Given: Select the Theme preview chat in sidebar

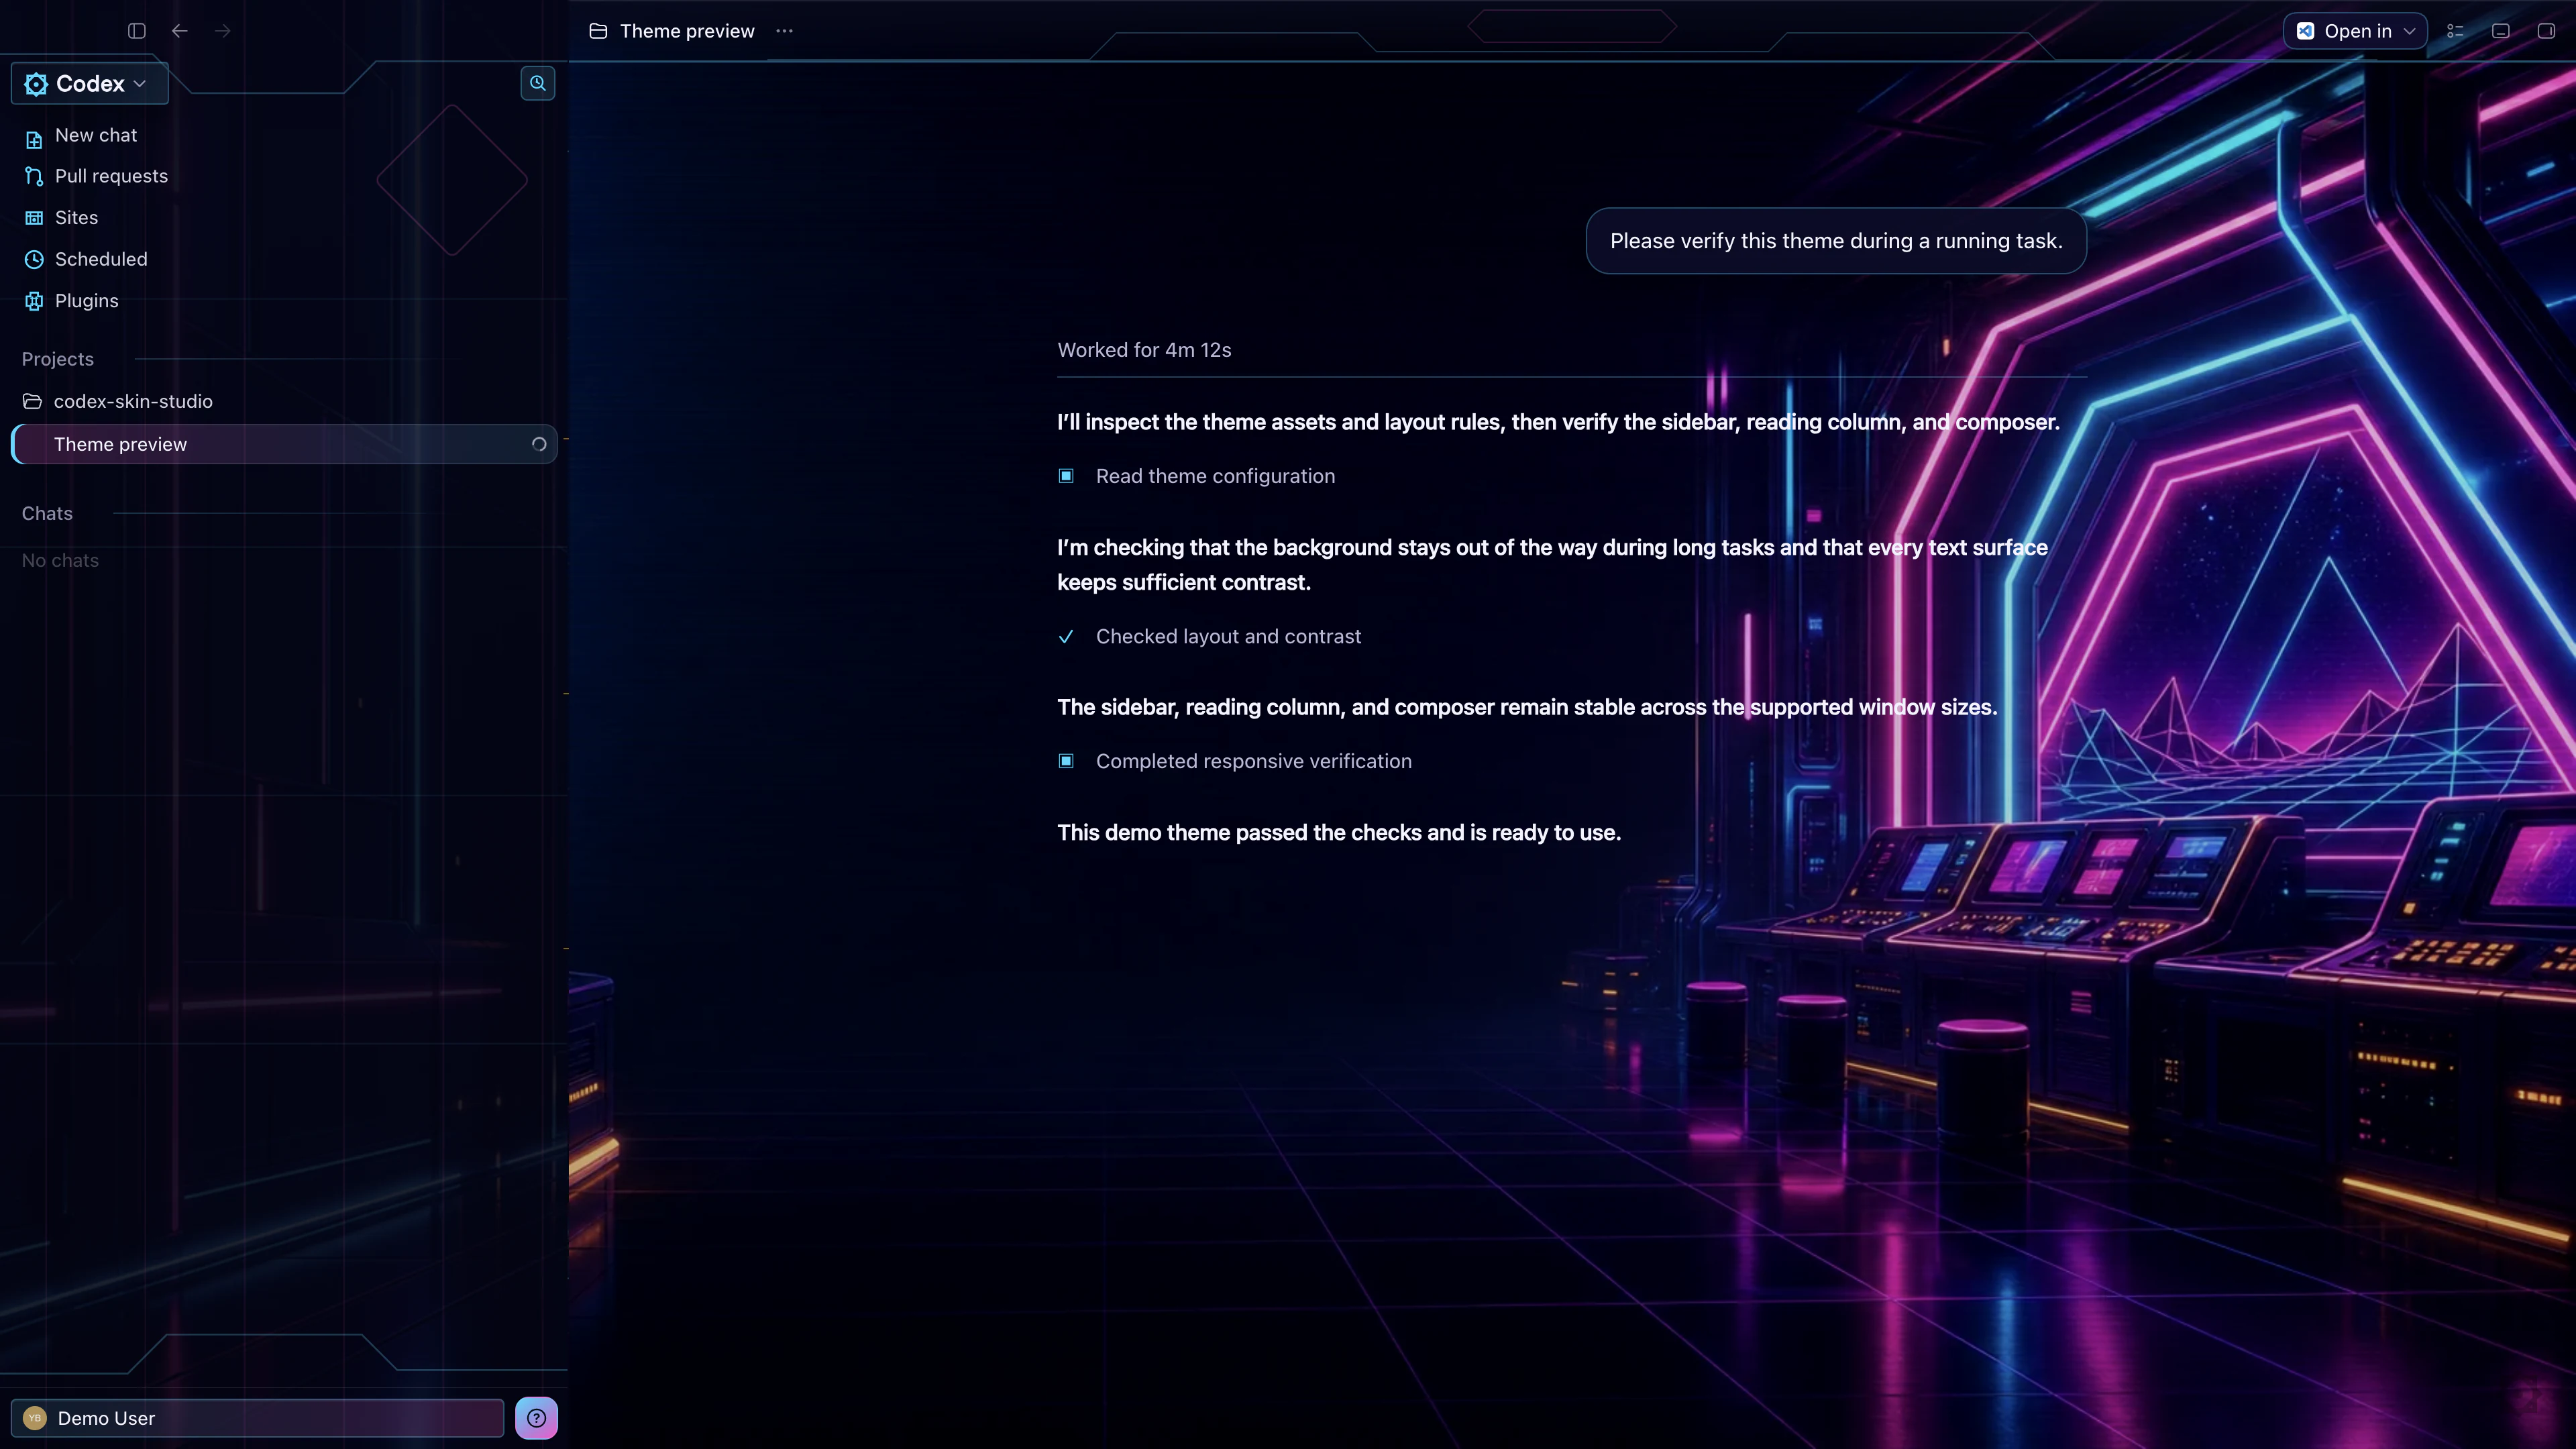Looking at the screenshot, I should [x=284, y=444].
